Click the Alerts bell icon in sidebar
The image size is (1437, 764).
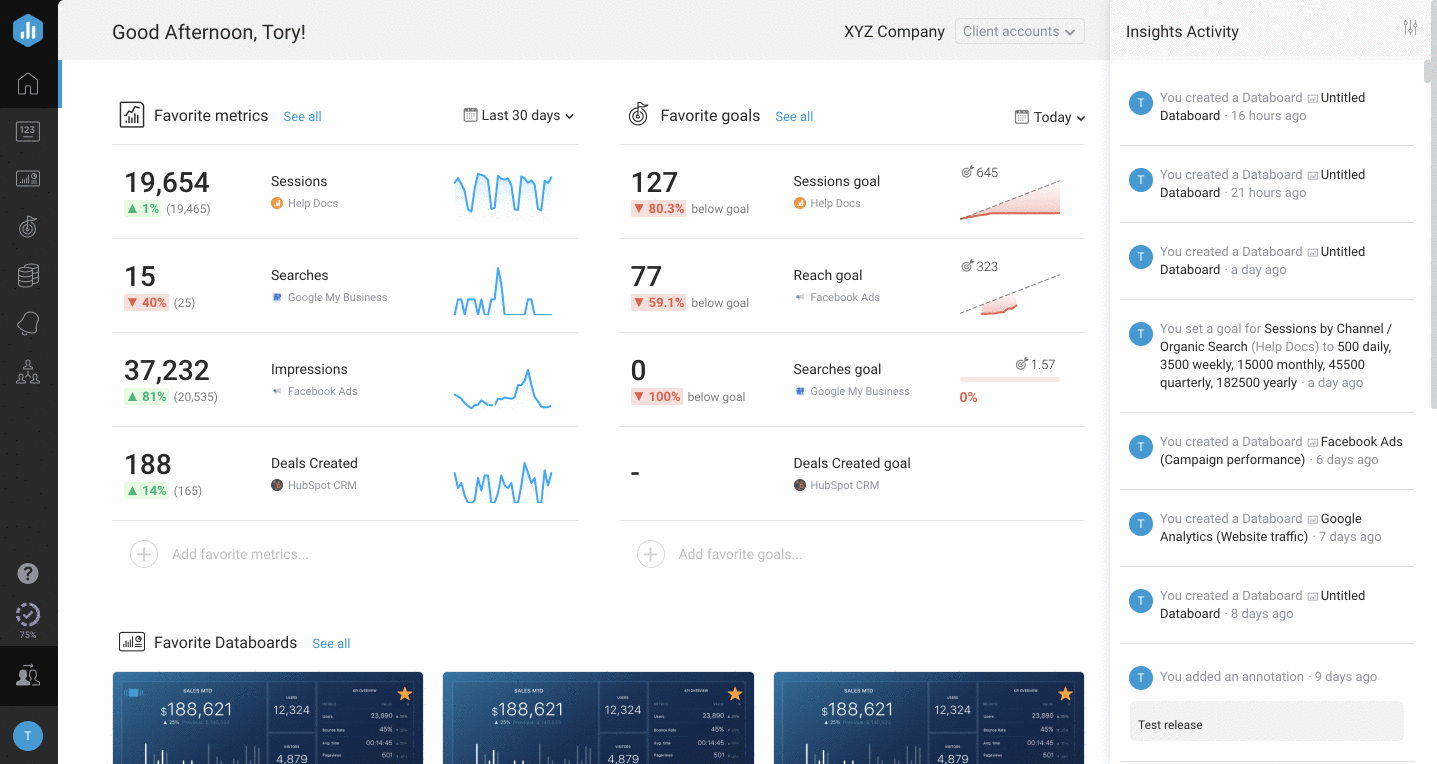28,323
